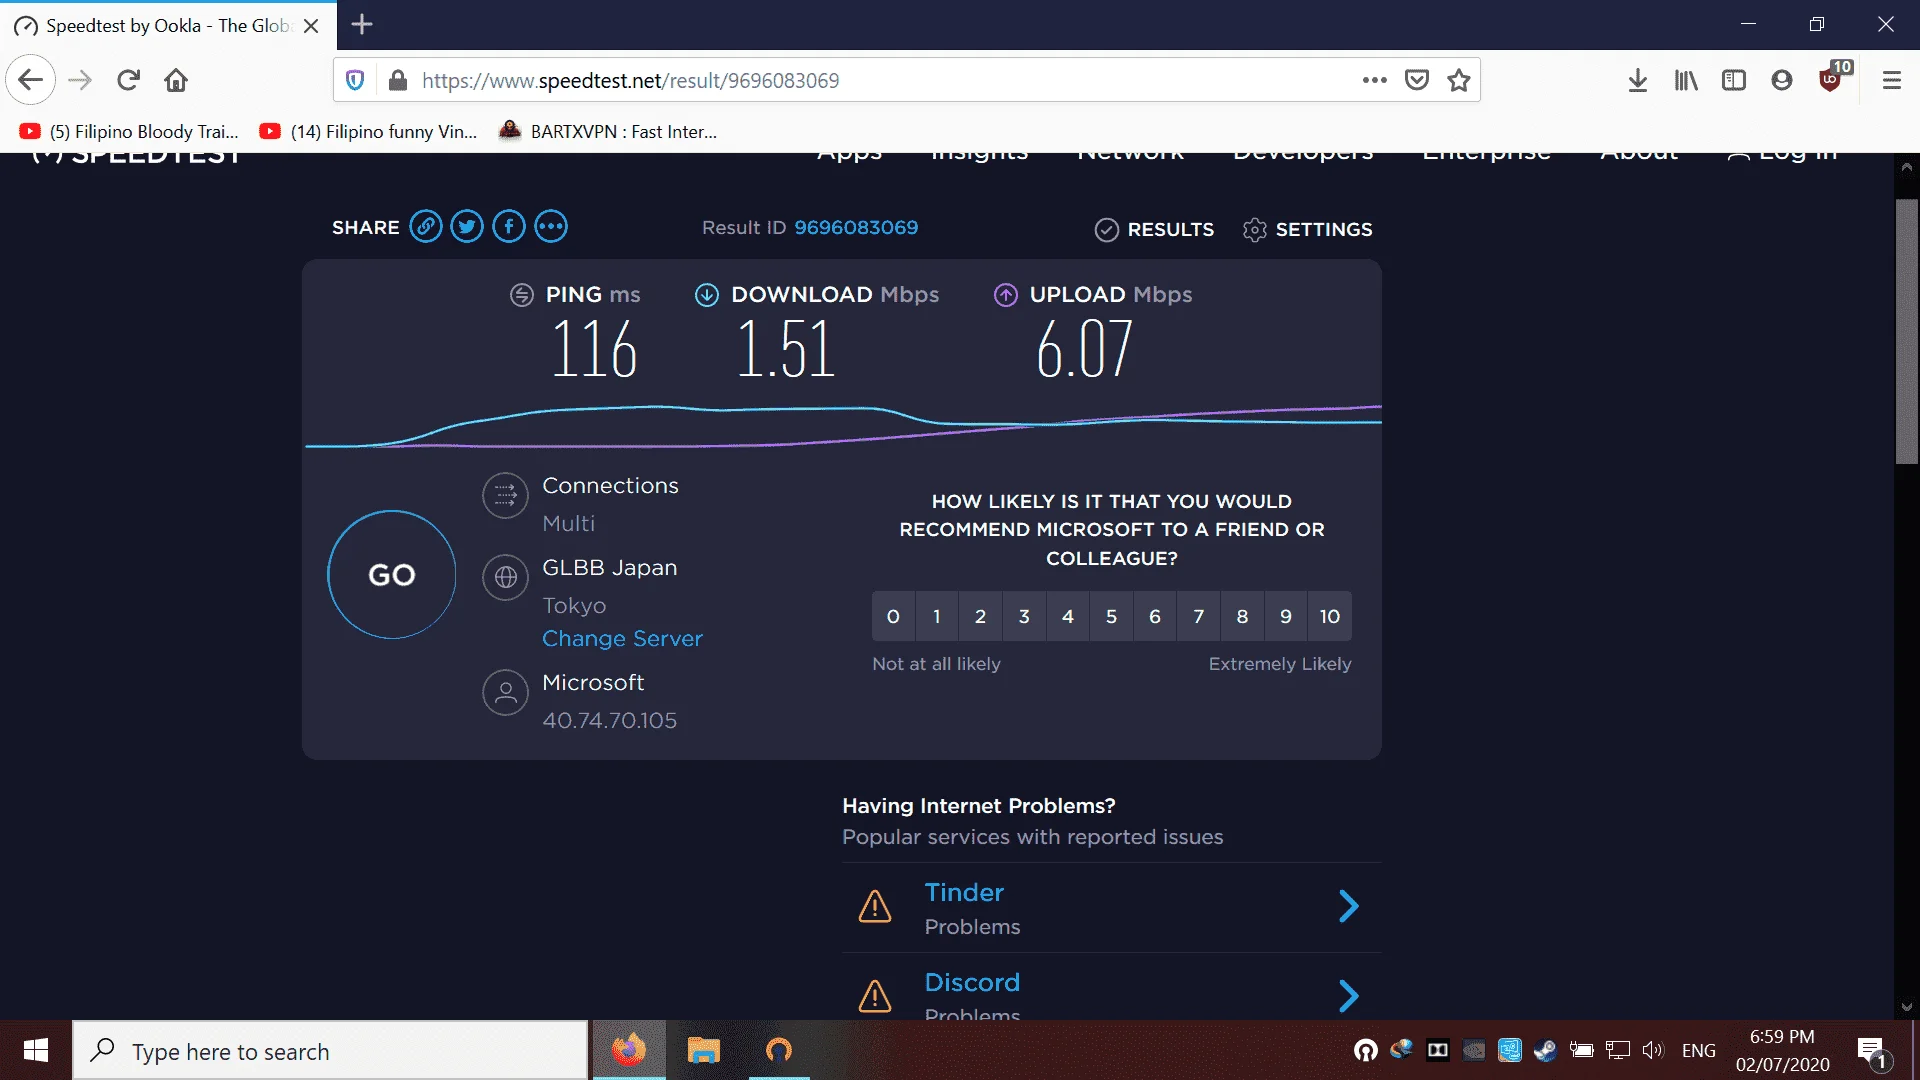
Task: Share result on Facebook icon
Action: pyautogui.click(x=509, y=227)
